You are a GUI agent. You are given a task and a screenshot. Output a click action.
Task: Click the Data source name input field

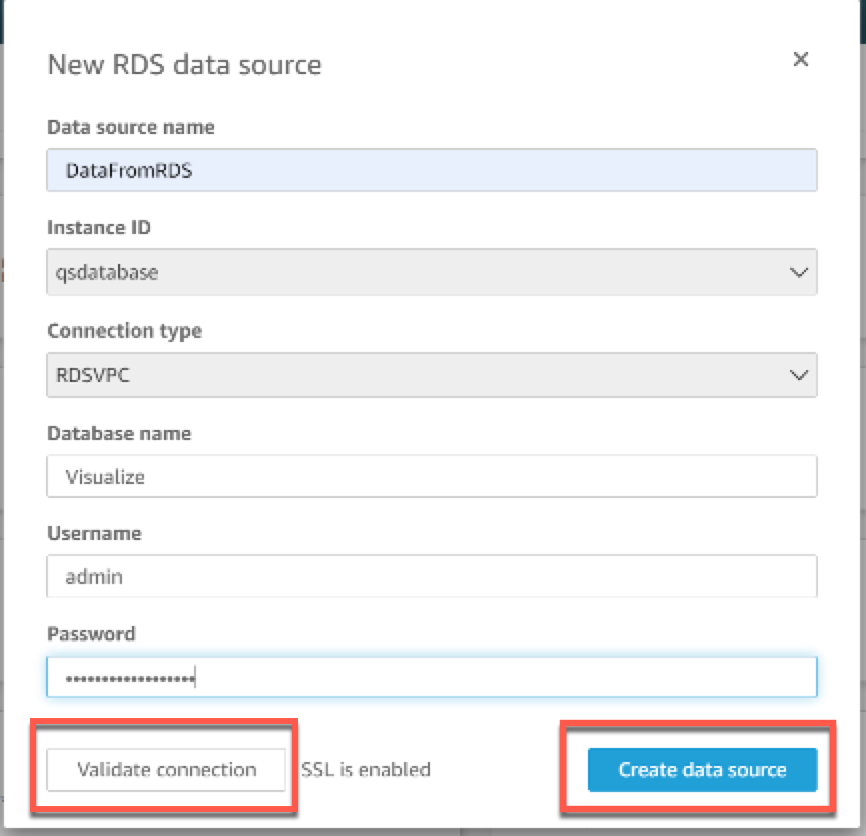[x=431, y=171]
